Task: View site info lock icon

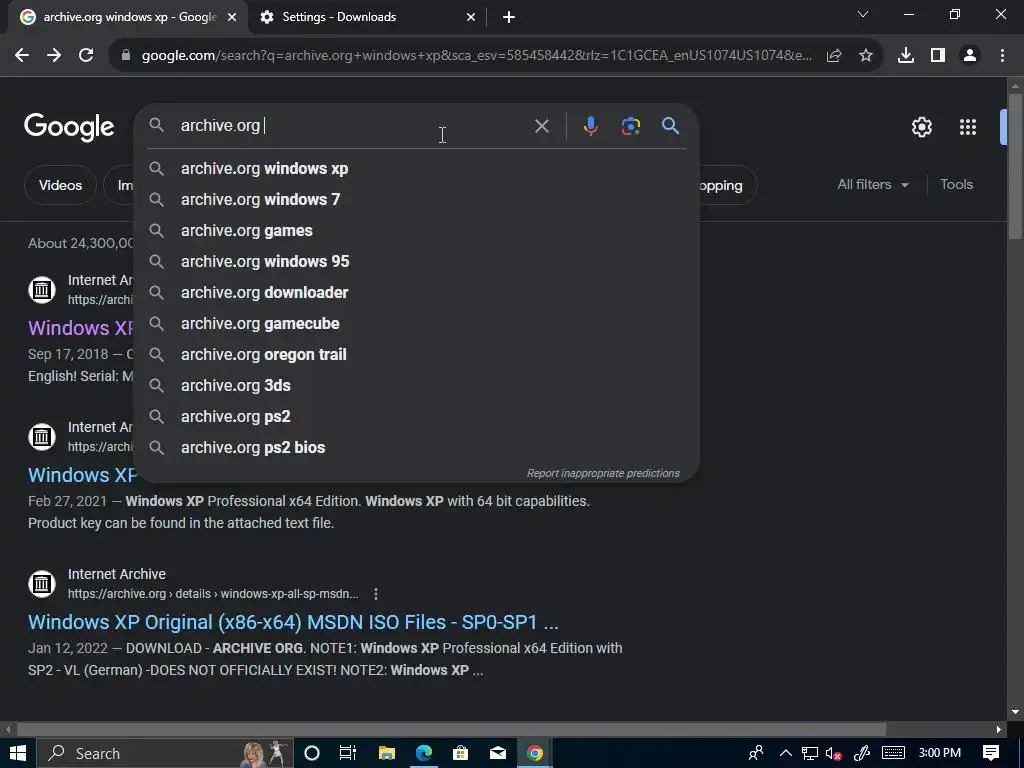Action: [126, 56]
